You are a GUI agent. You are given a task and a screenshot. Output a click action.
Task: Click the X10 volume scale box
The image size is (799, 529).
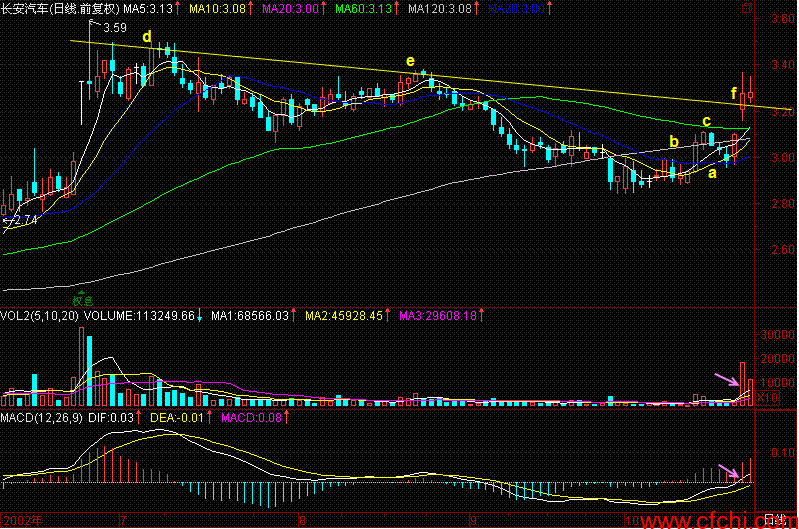[x=767, y=398]
